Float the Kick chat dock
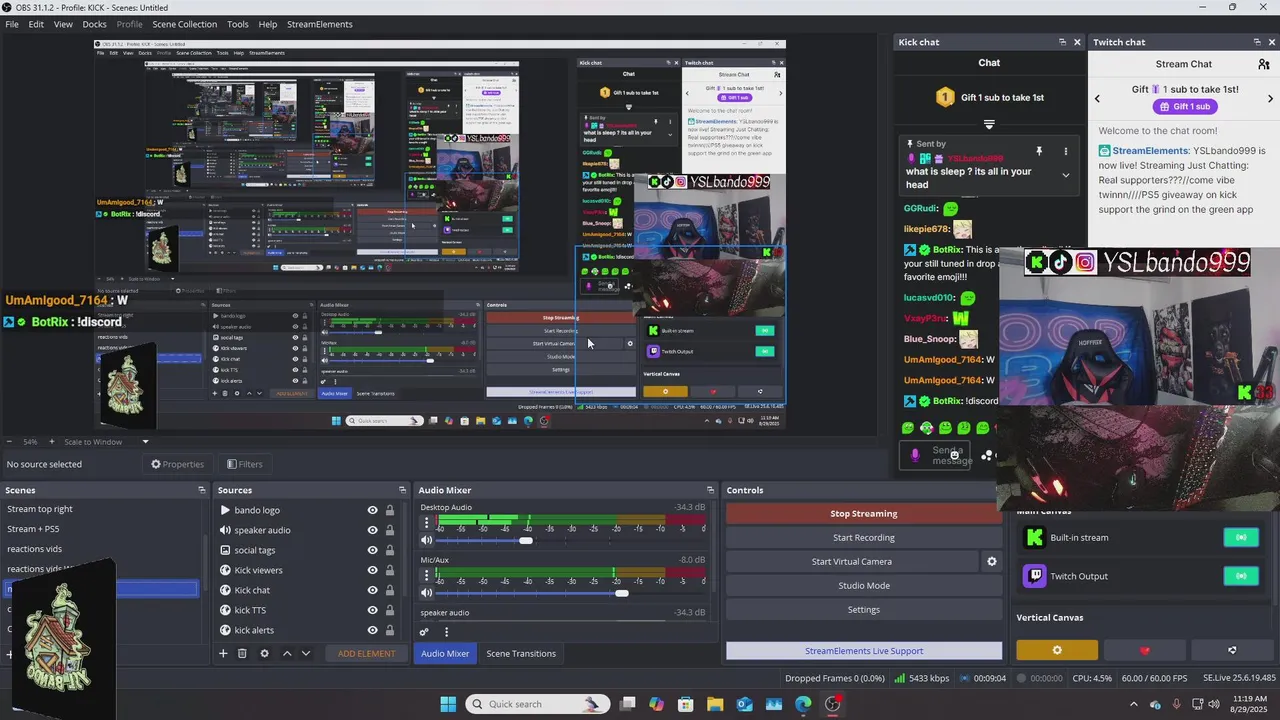The height and width of the screenshot is (720, 1280). (1062, 42)
